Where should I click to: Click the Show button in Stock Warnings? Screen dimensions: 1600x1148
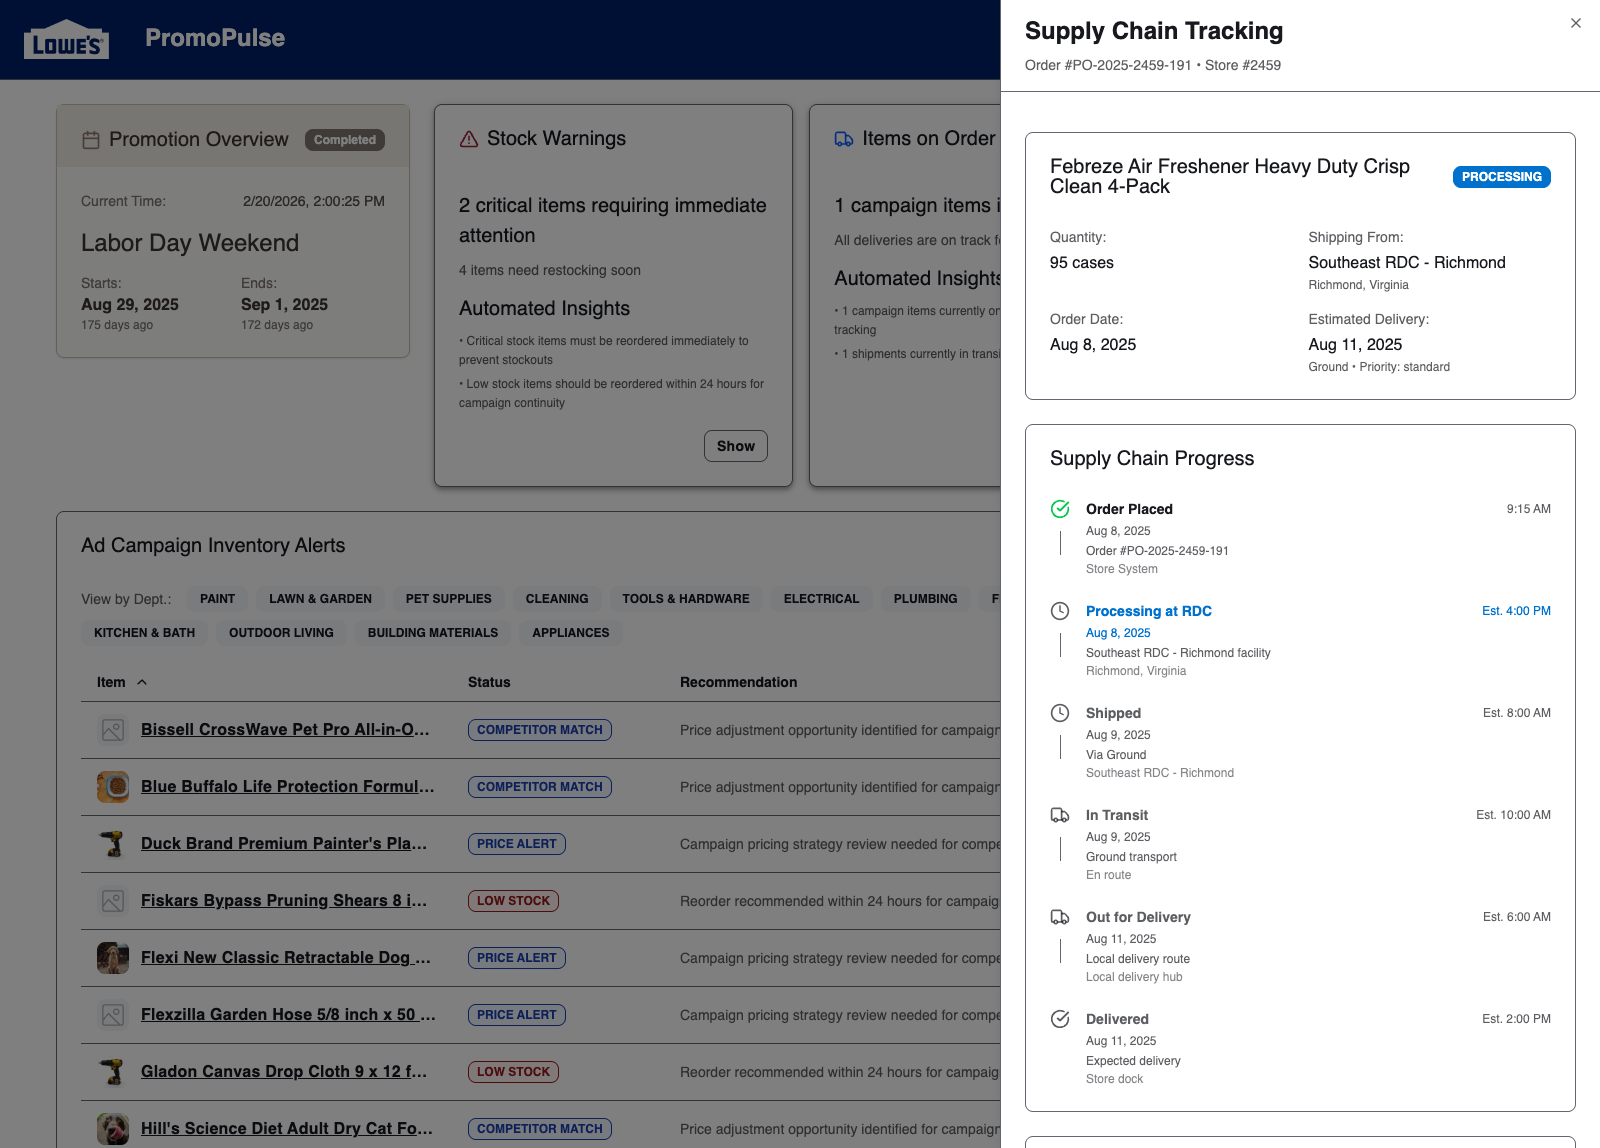(x=735, y=446)
